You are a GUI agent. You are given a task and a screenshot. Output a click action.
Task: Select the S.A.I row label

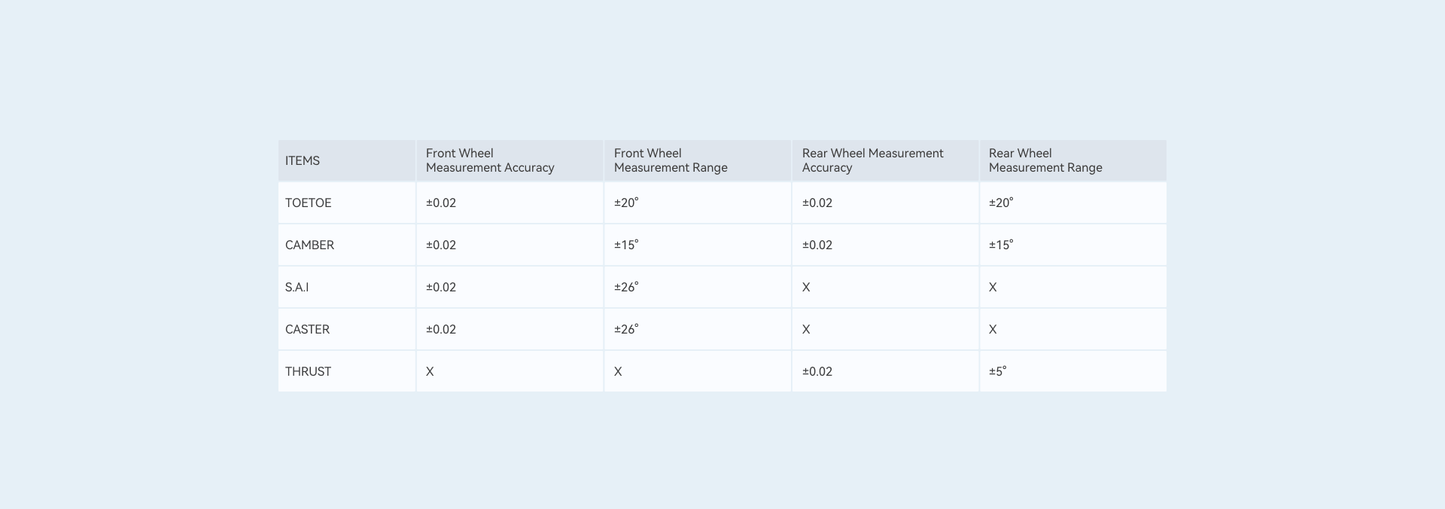tap(297, 287)
